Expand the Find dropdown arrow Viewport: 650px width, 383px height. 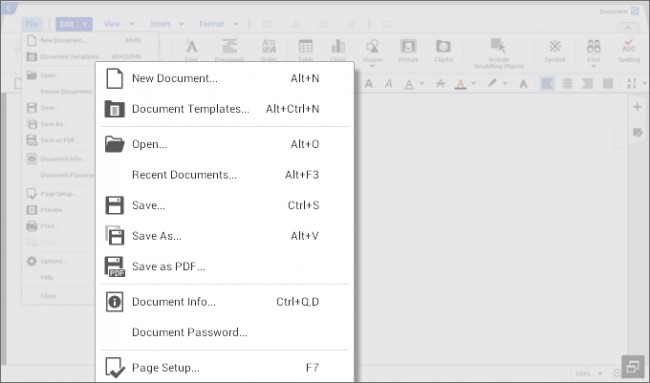click(x=594, y=66)
